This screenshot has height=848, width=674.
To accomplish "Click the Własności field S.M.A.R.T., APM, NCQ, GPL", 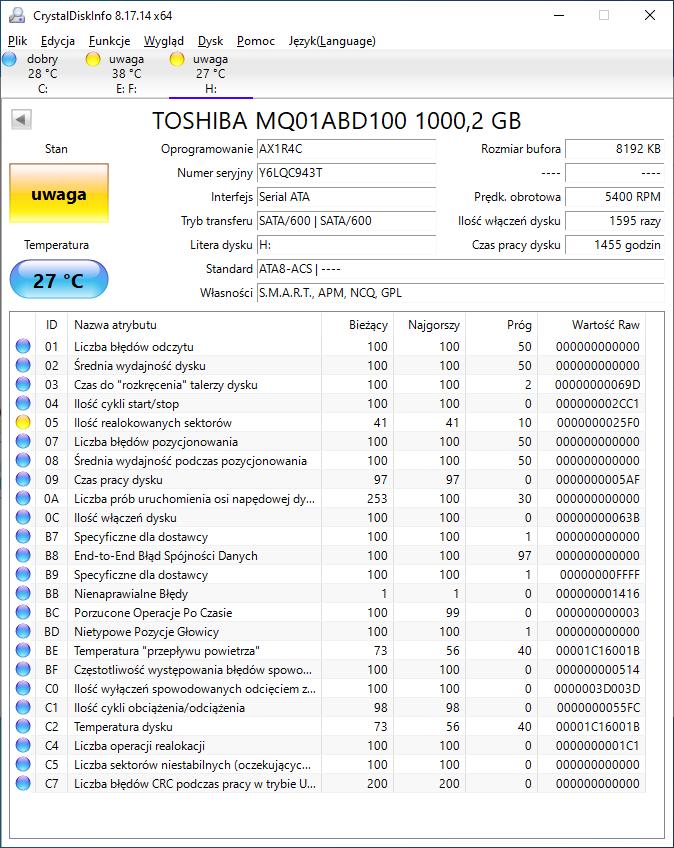I will coord(460,293).
